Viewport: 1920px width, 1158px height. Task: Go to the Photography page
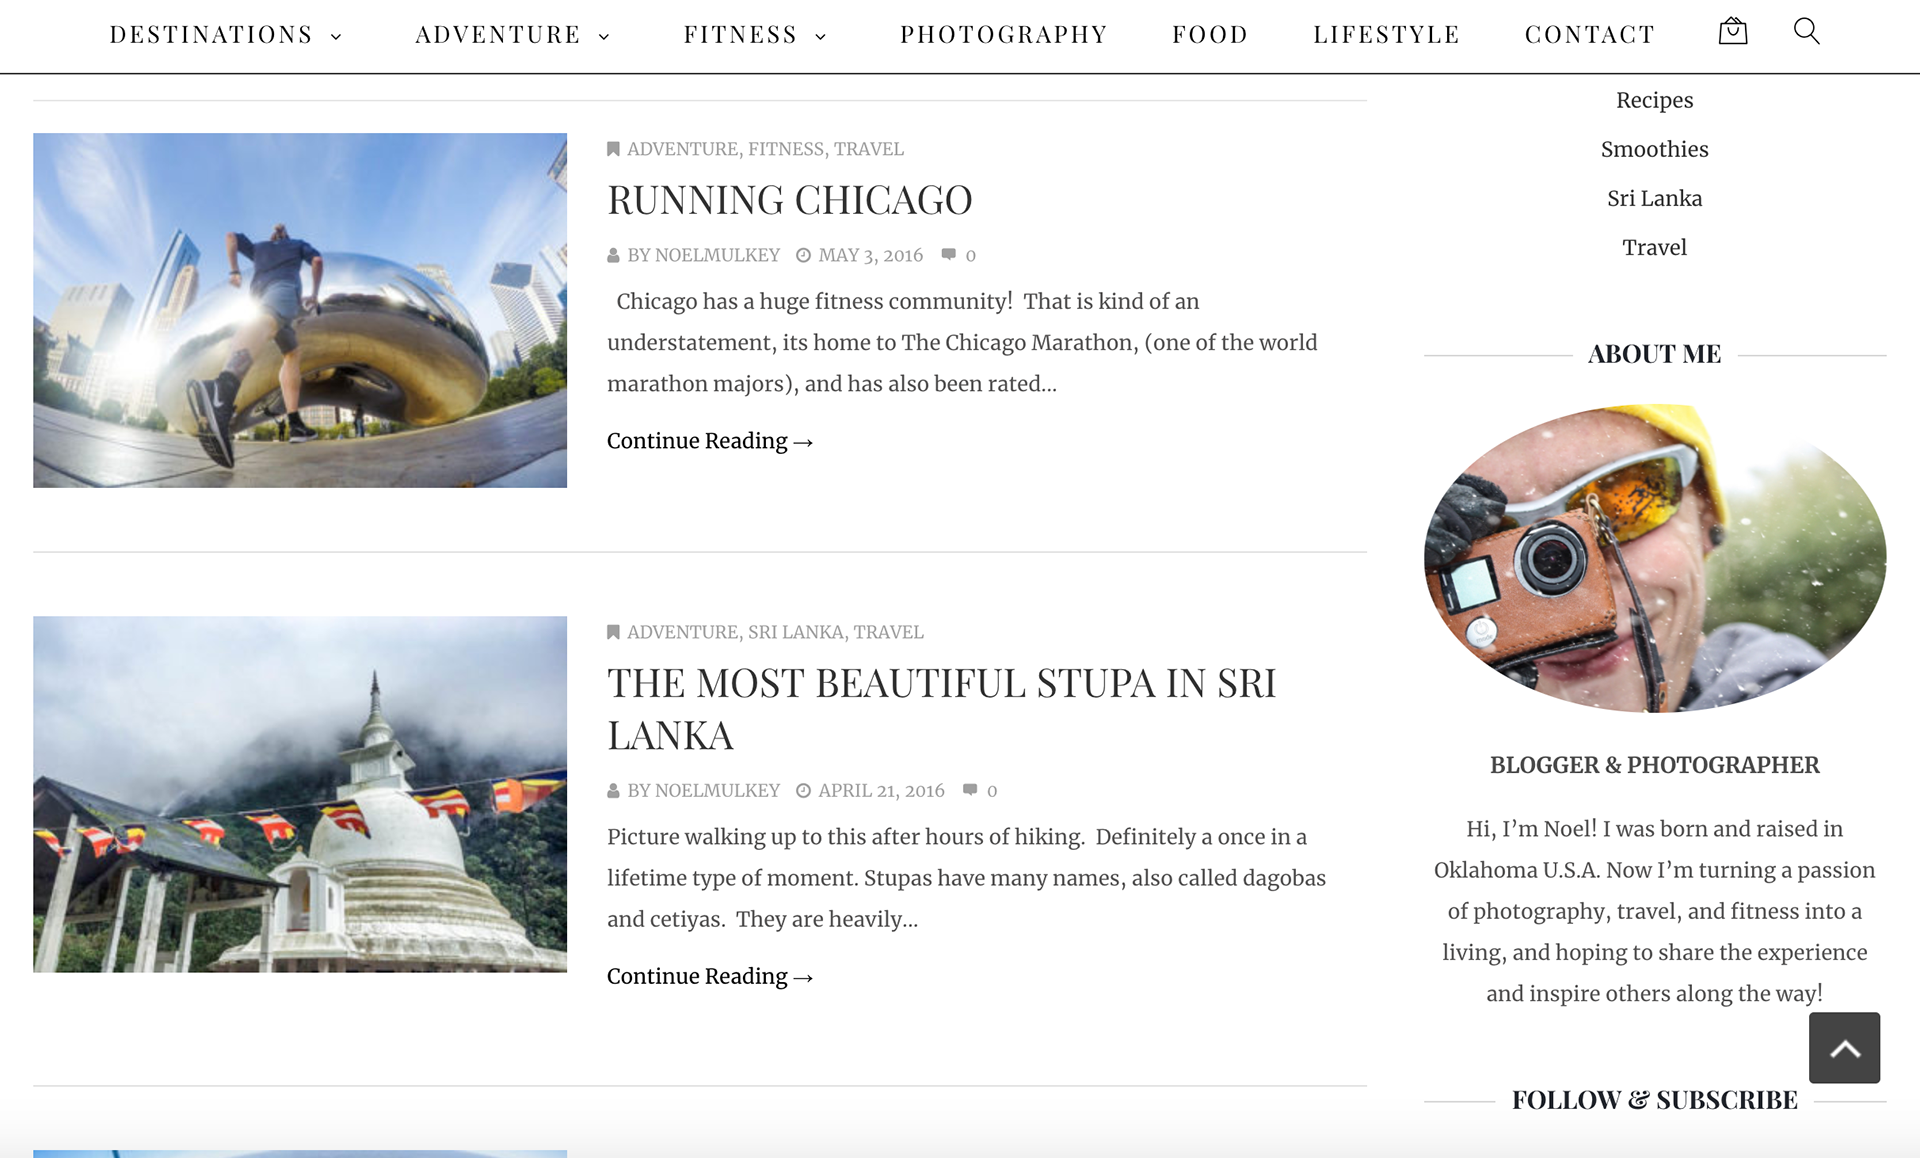pos(1004,34)
